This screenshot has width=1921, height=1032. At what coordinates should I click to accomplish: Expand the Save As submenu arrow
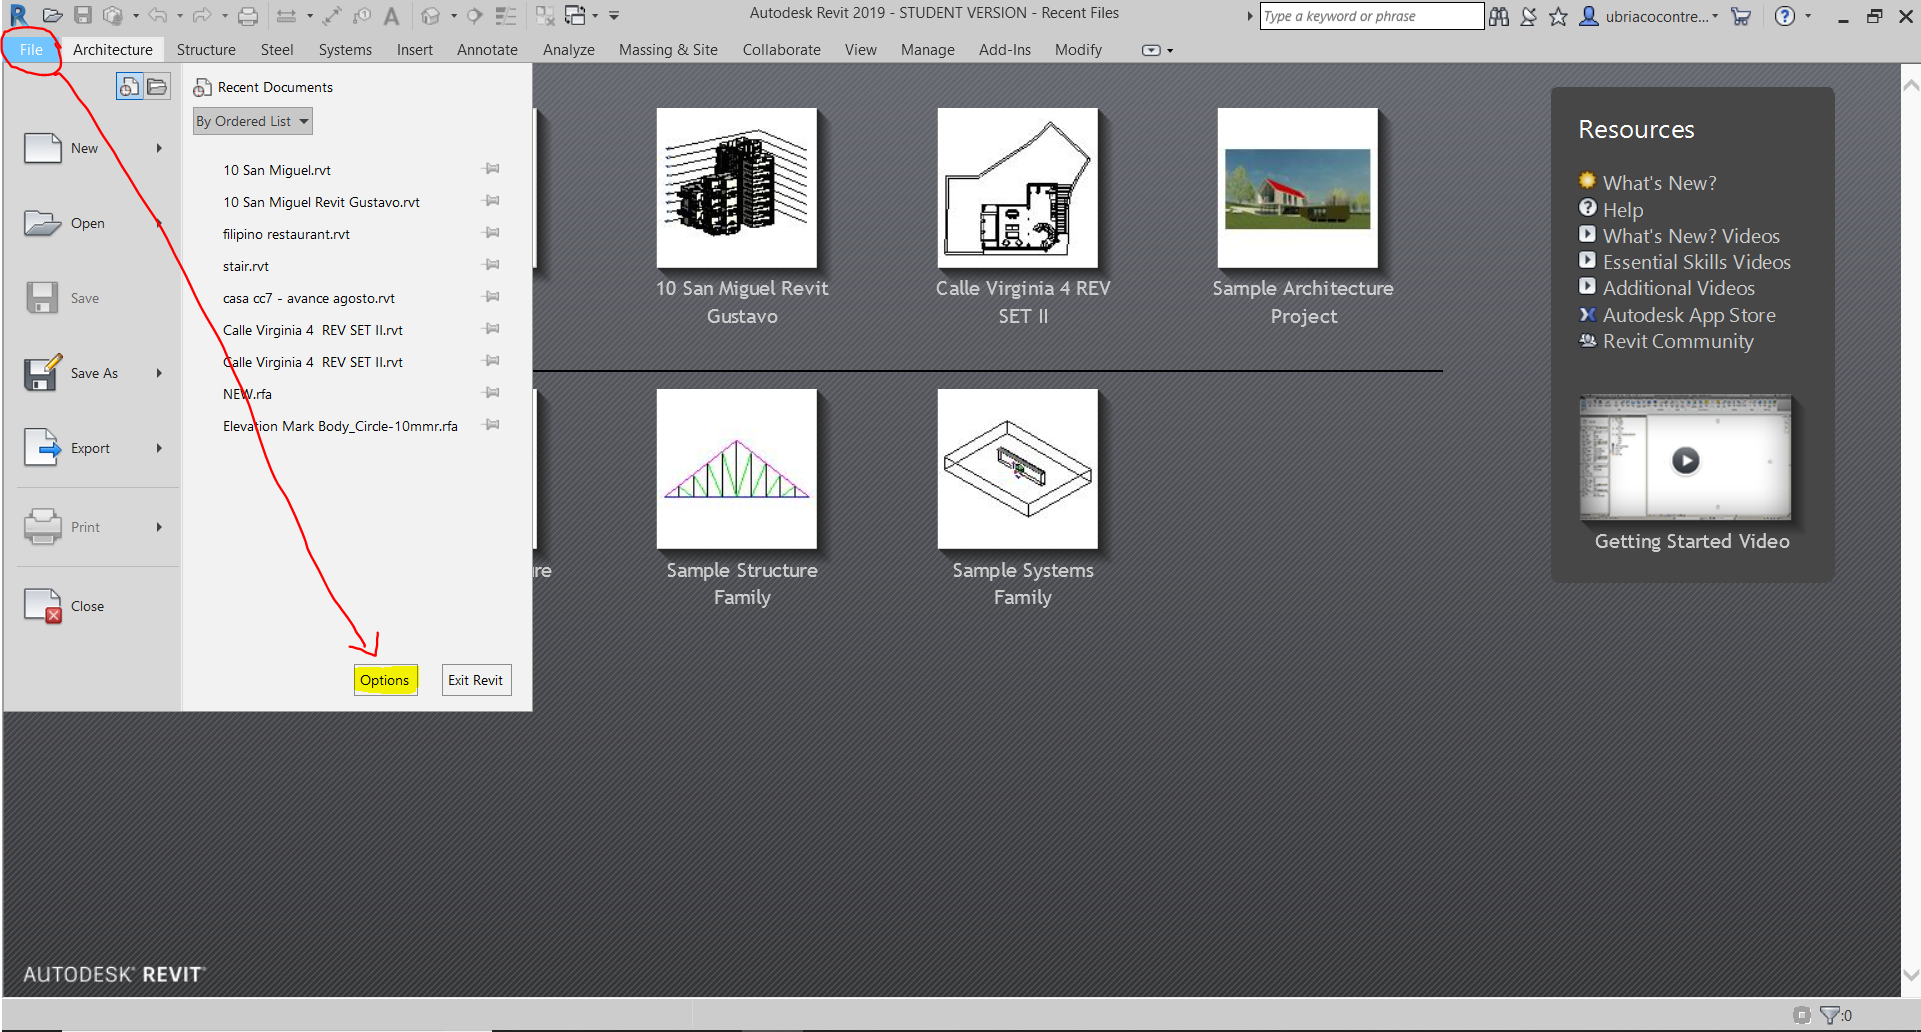(x=159, y=373)
